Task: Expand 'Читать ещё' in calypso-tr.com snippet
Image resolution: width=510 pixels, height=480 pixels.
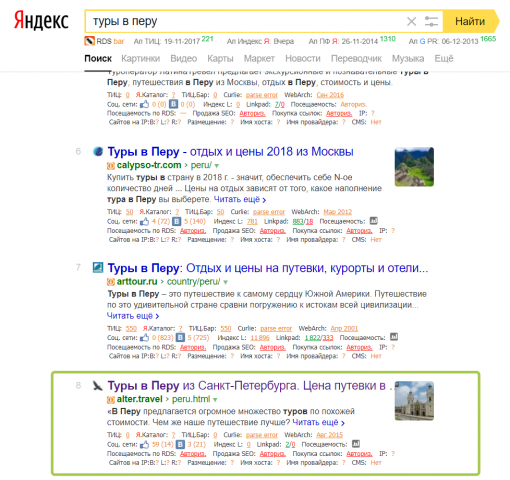Action: click(240, 200)
